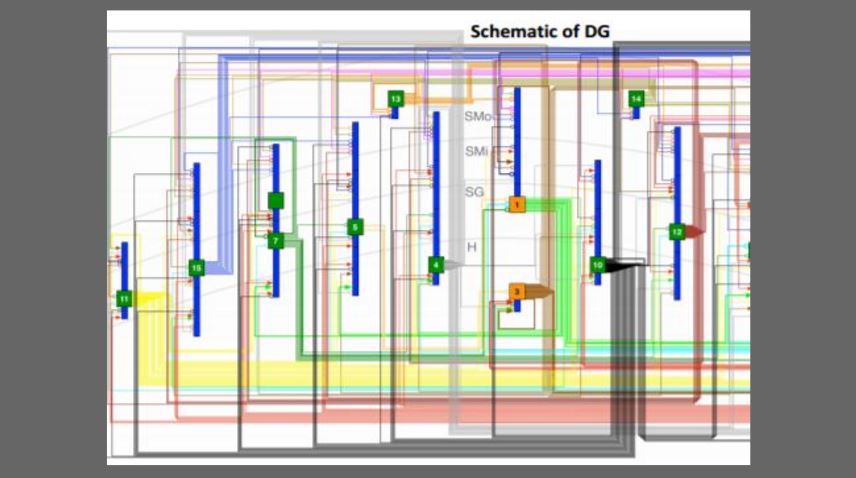Click green node 4
856x478 pixels.
pos(435,265)
